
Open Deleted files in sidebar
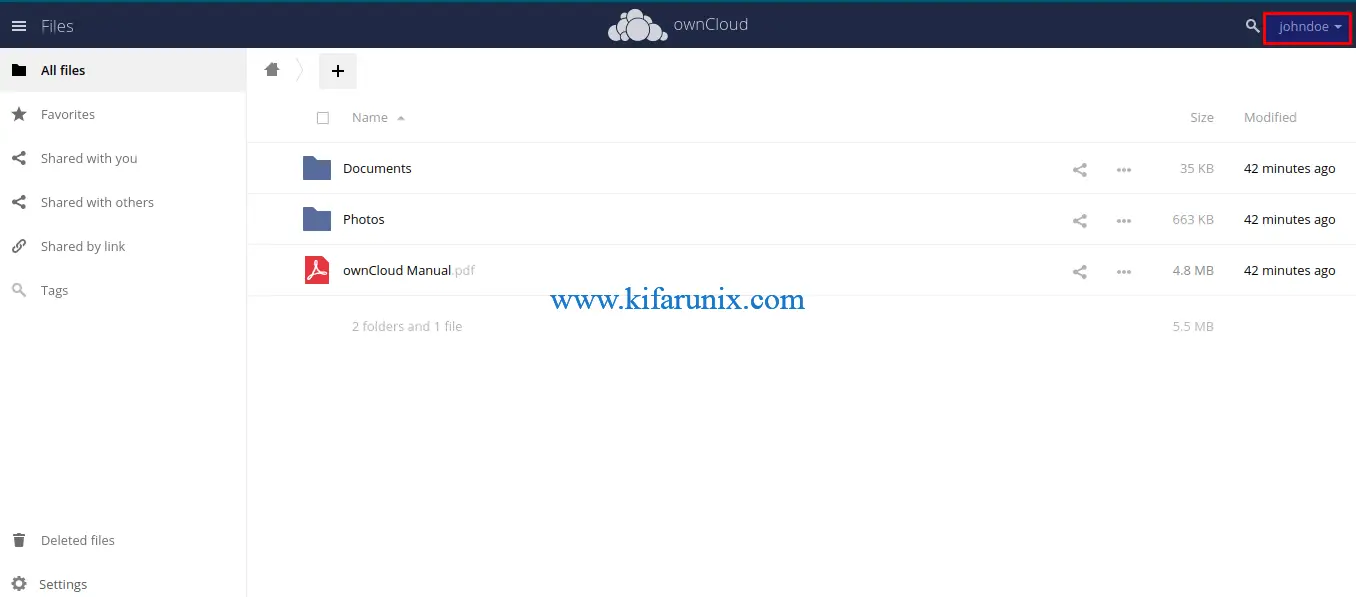click(123, 540)
